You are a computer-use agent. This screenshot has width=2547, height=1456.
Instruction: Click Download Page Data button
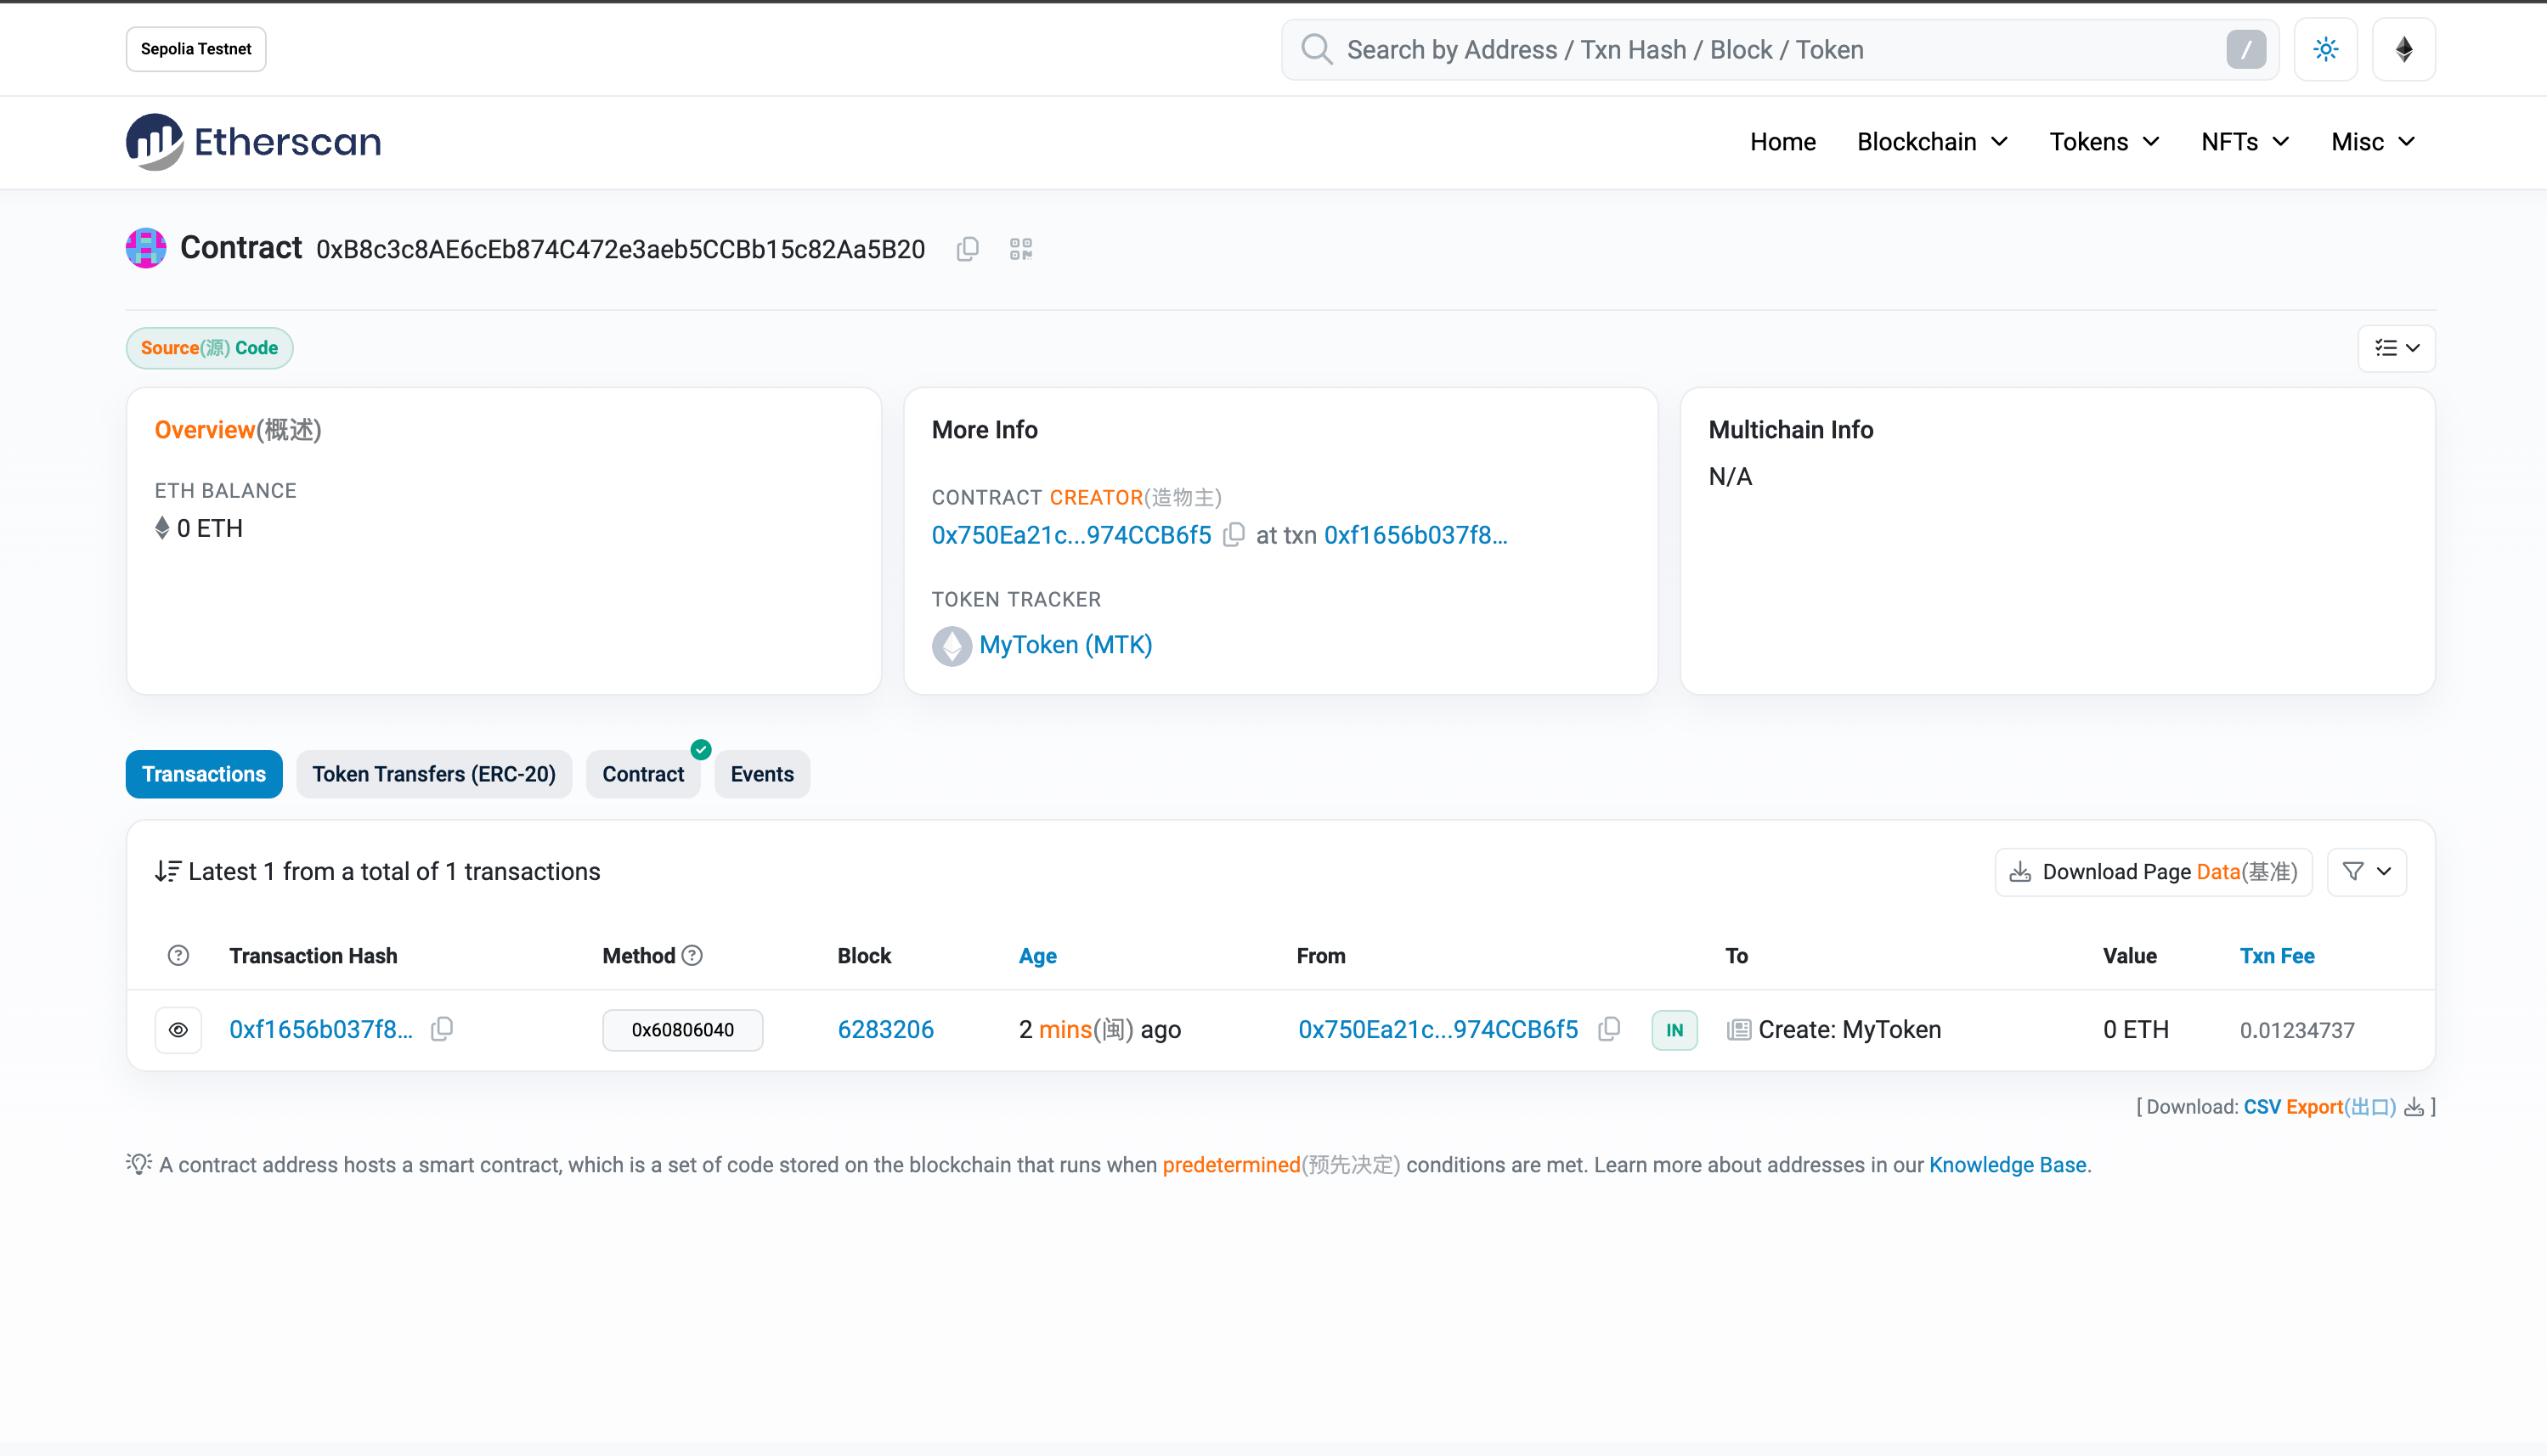(2153, 872)
